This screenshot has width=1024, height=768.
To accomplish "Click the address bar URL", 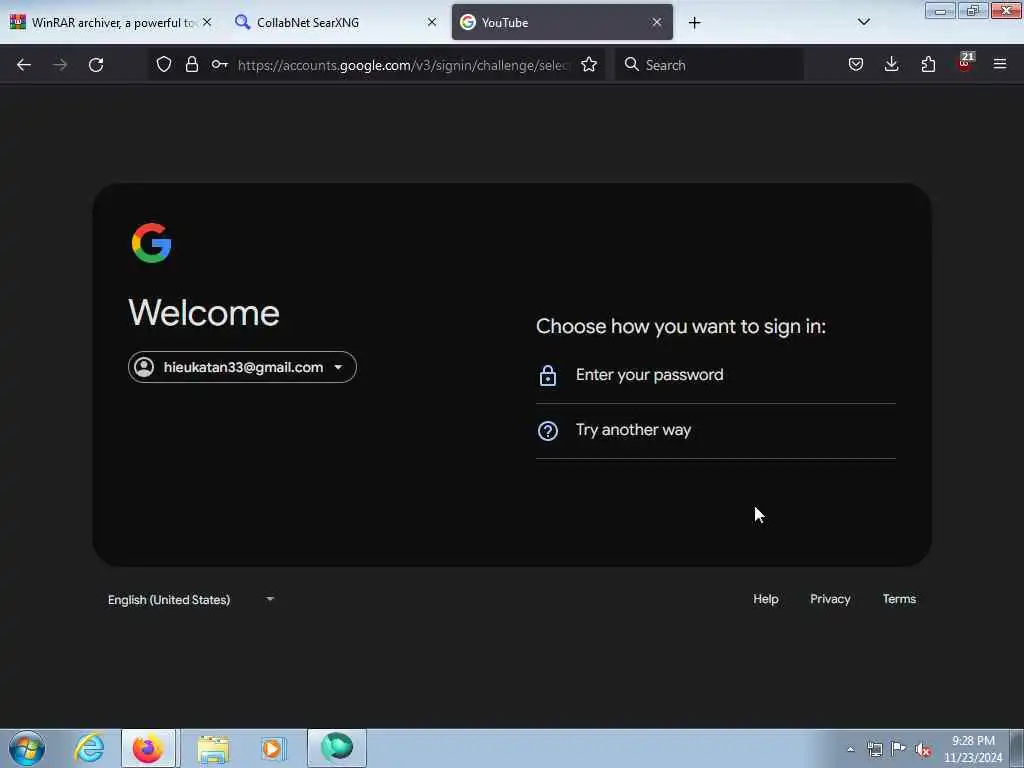I will (x=404, y=65).
